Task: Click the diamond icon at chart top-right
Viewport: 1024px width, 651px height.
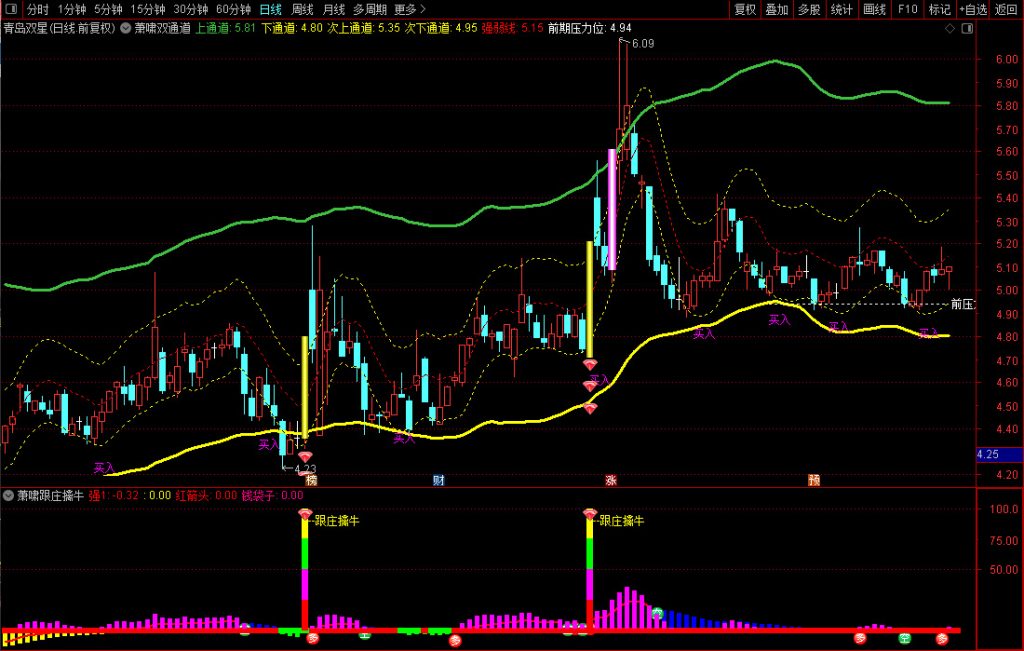Action: tap(949, 28)
